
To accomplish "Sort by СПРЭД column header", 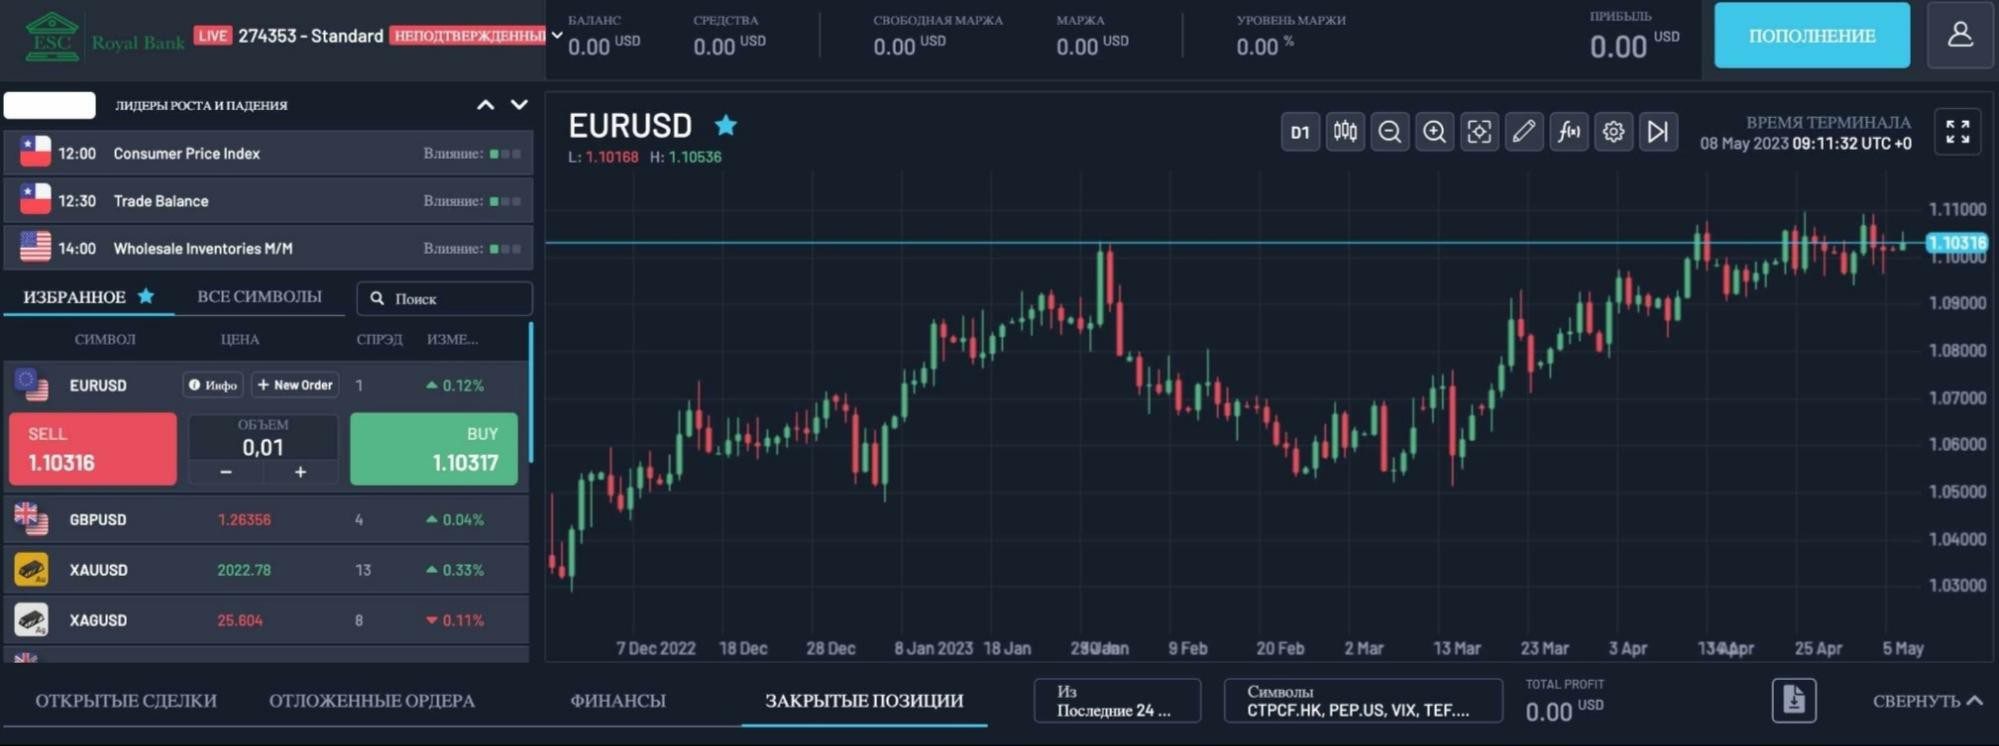I will (x=379, y=340).
